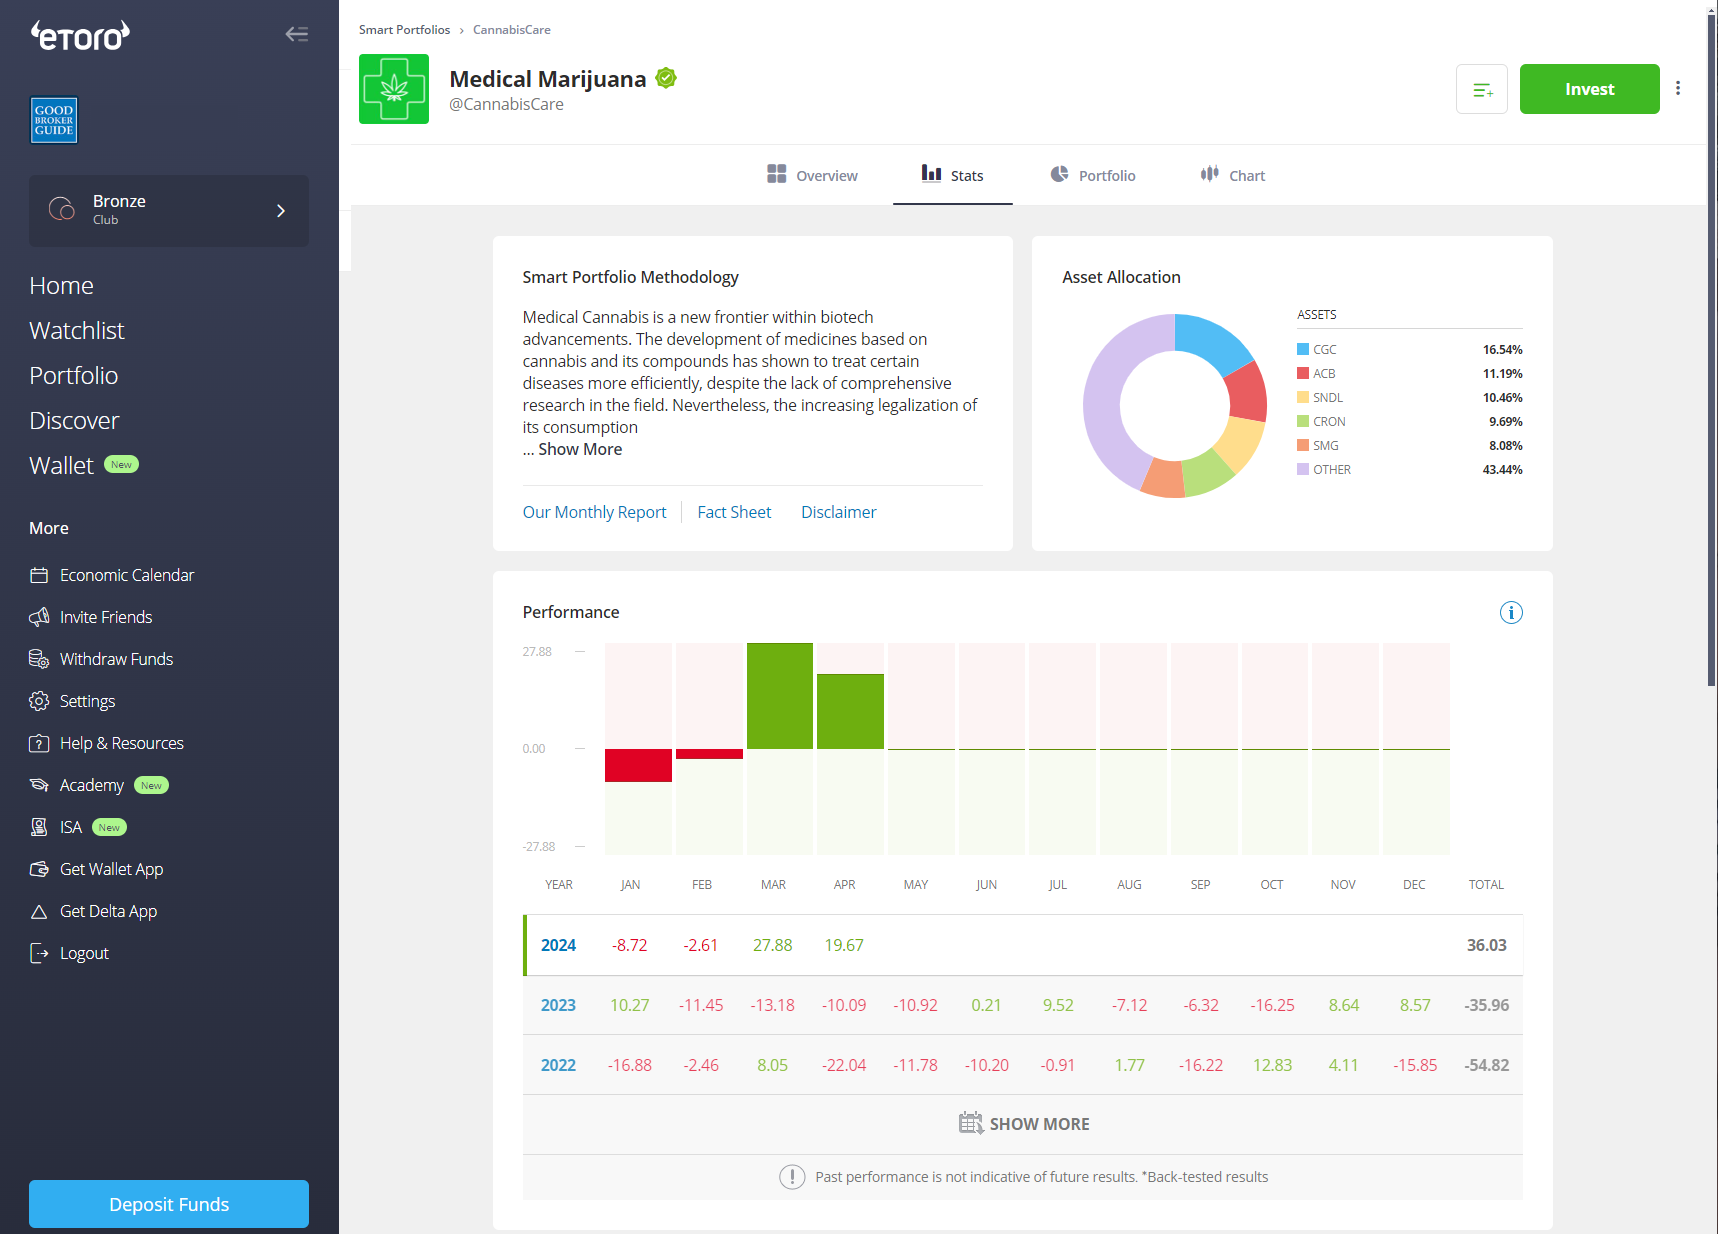Open Withdraw Funds link
Viewport: 1720px width, 1234px height.
point(116,659)
